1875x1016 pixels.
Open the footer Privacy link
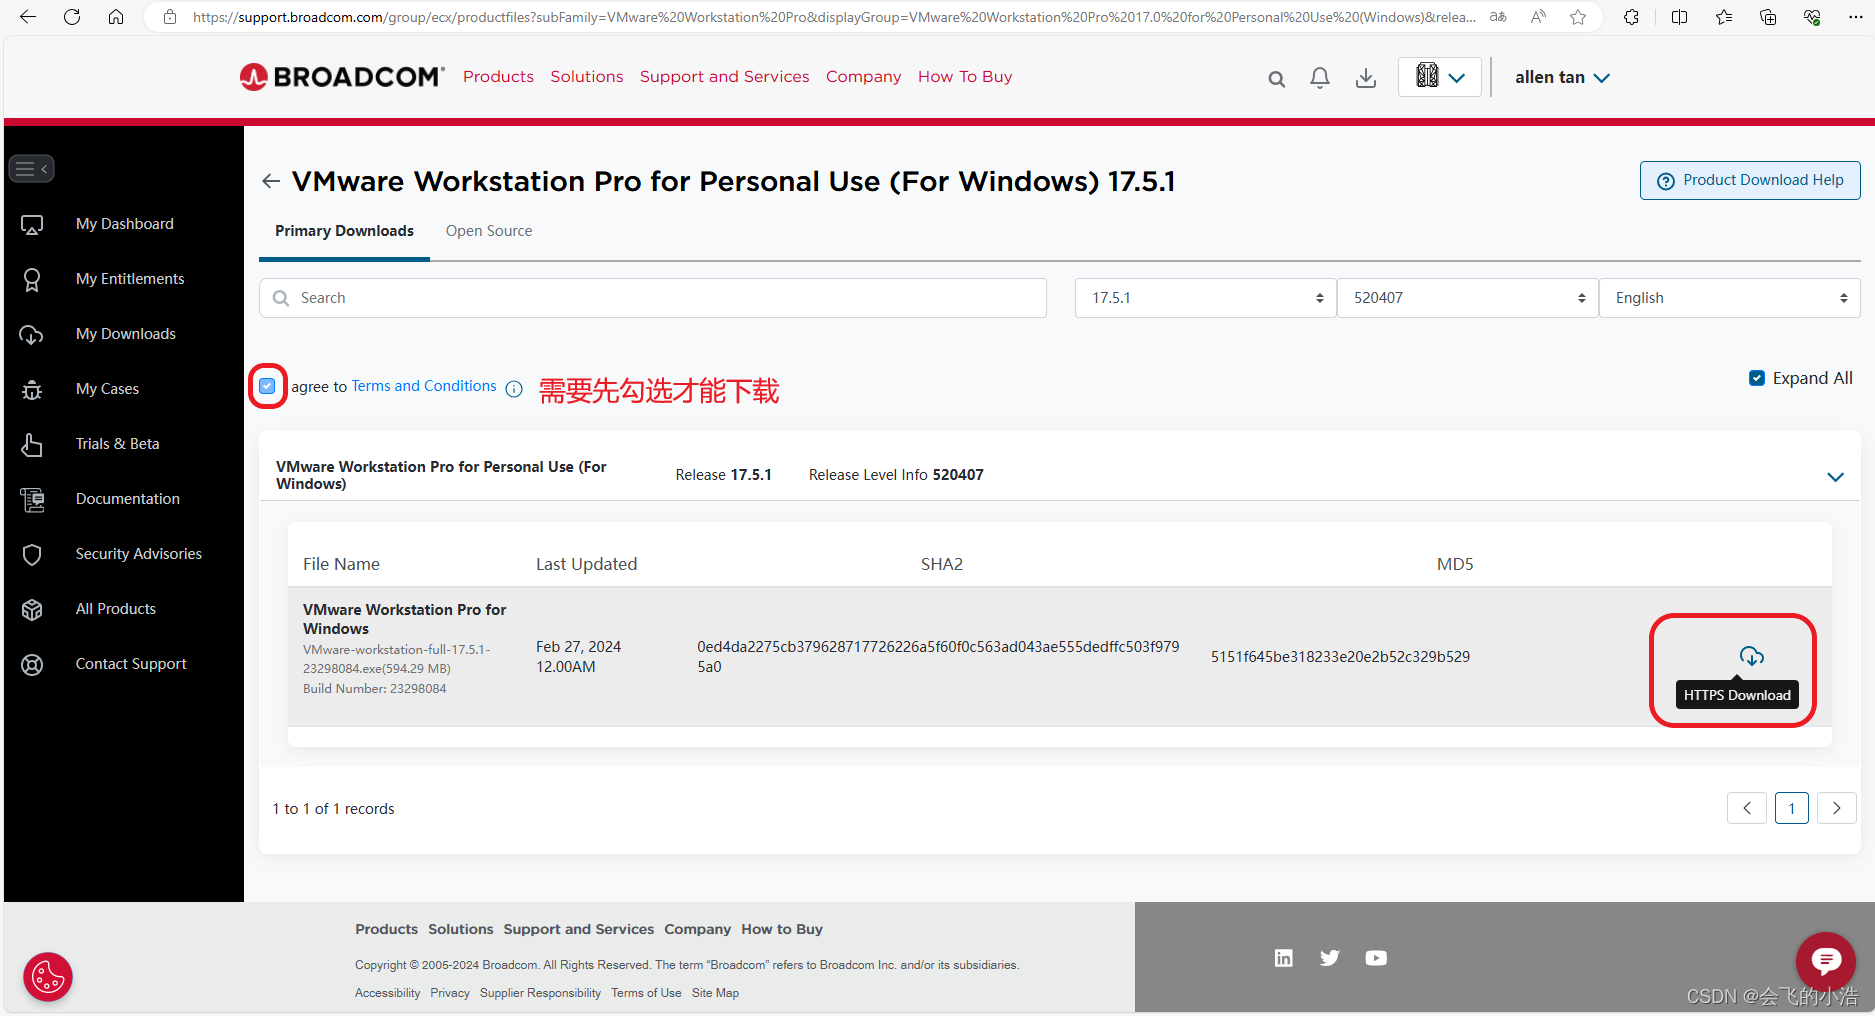click(x=450, y=993)
